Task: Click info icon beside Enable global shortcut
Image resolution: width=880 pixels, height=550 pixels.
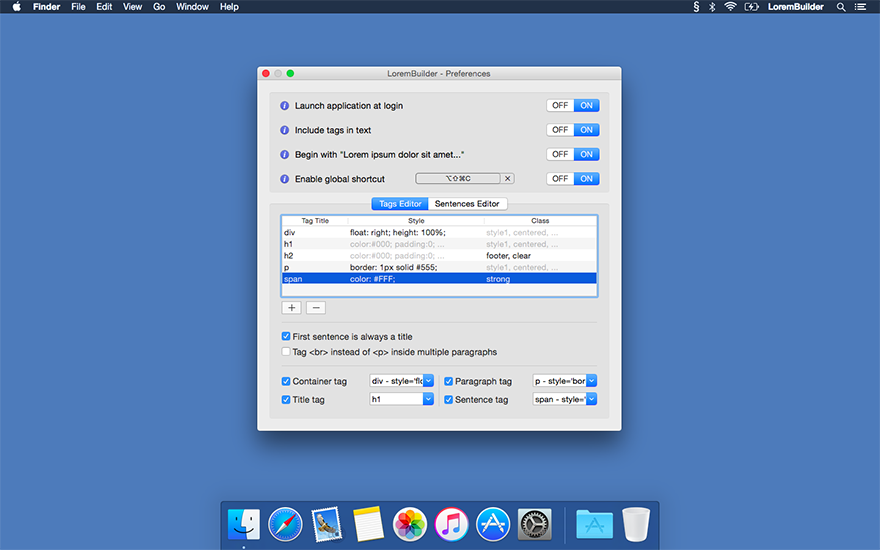Action: [284, 179]
